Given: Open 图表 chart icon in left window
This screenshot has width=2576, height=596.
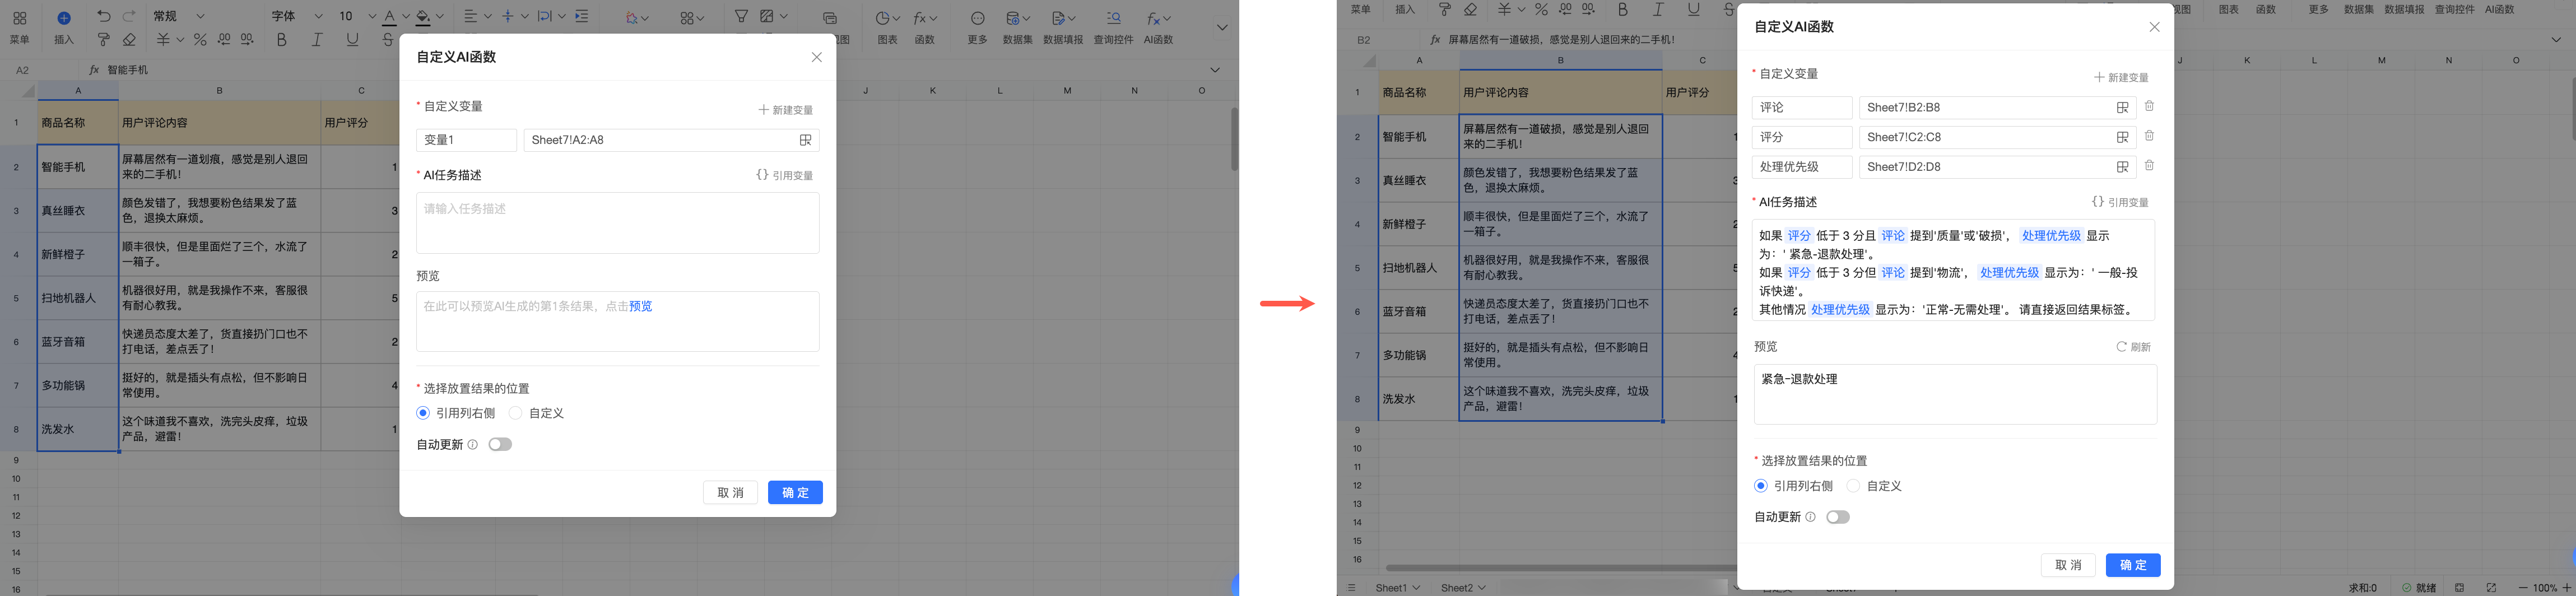Looking at the screenshot, I should pyautogui.click(x=883, y=18).
